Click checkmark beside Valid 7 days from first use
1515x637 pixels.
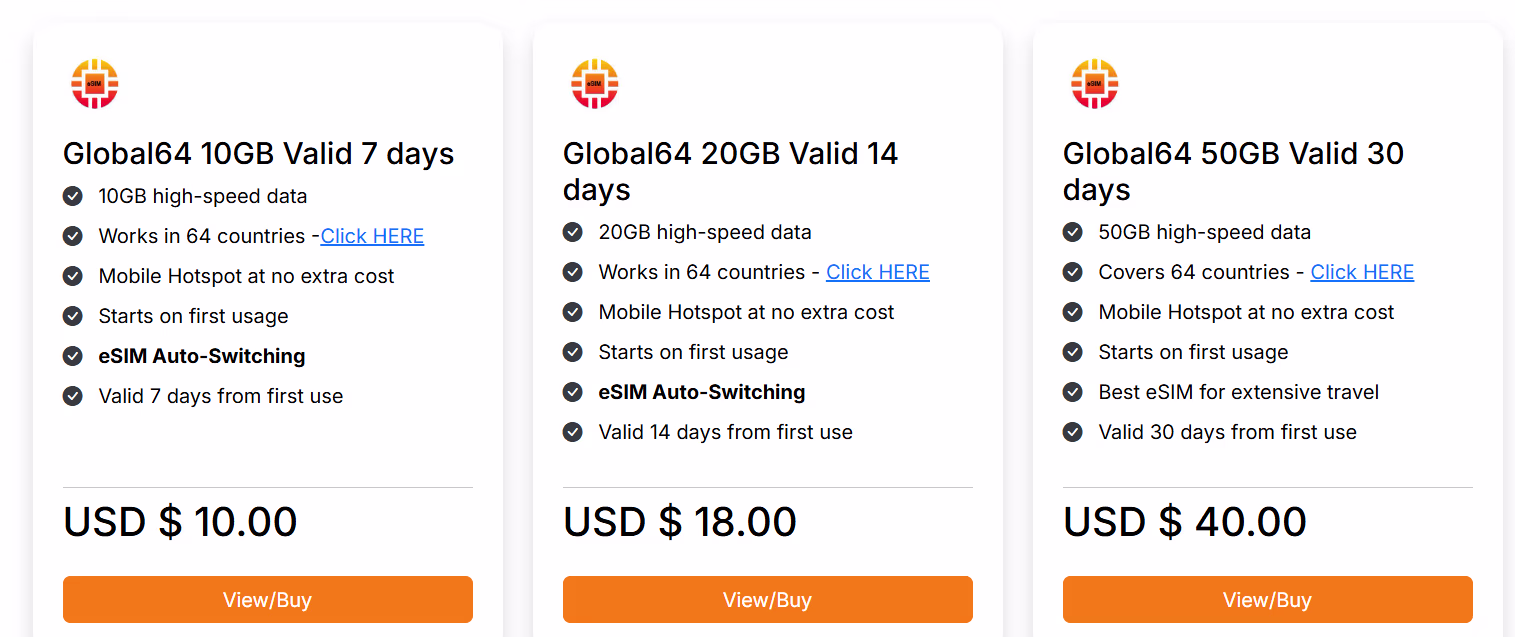(x=73, y=396)
